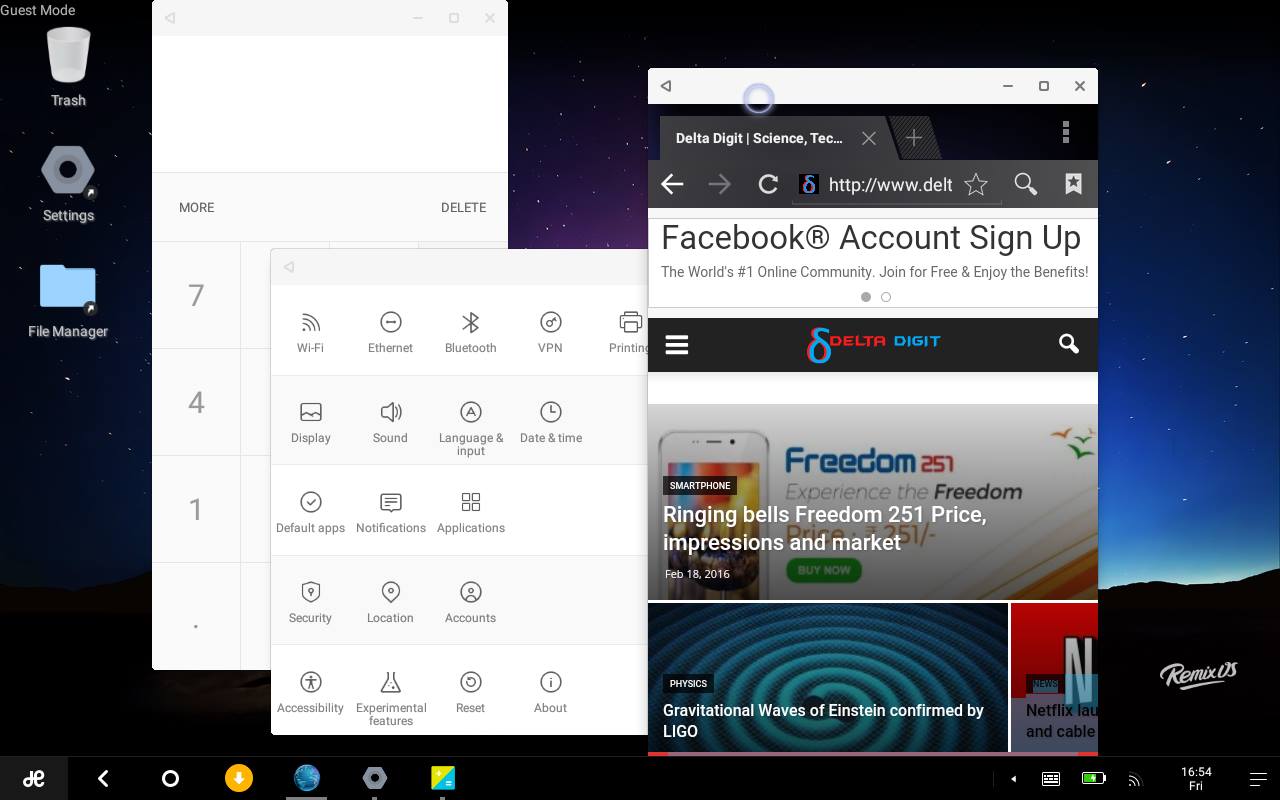Switch to browser globe icon in taskbar
Image resolution: width=1280 pixels, height=800 pixels.
pos(307,778)
